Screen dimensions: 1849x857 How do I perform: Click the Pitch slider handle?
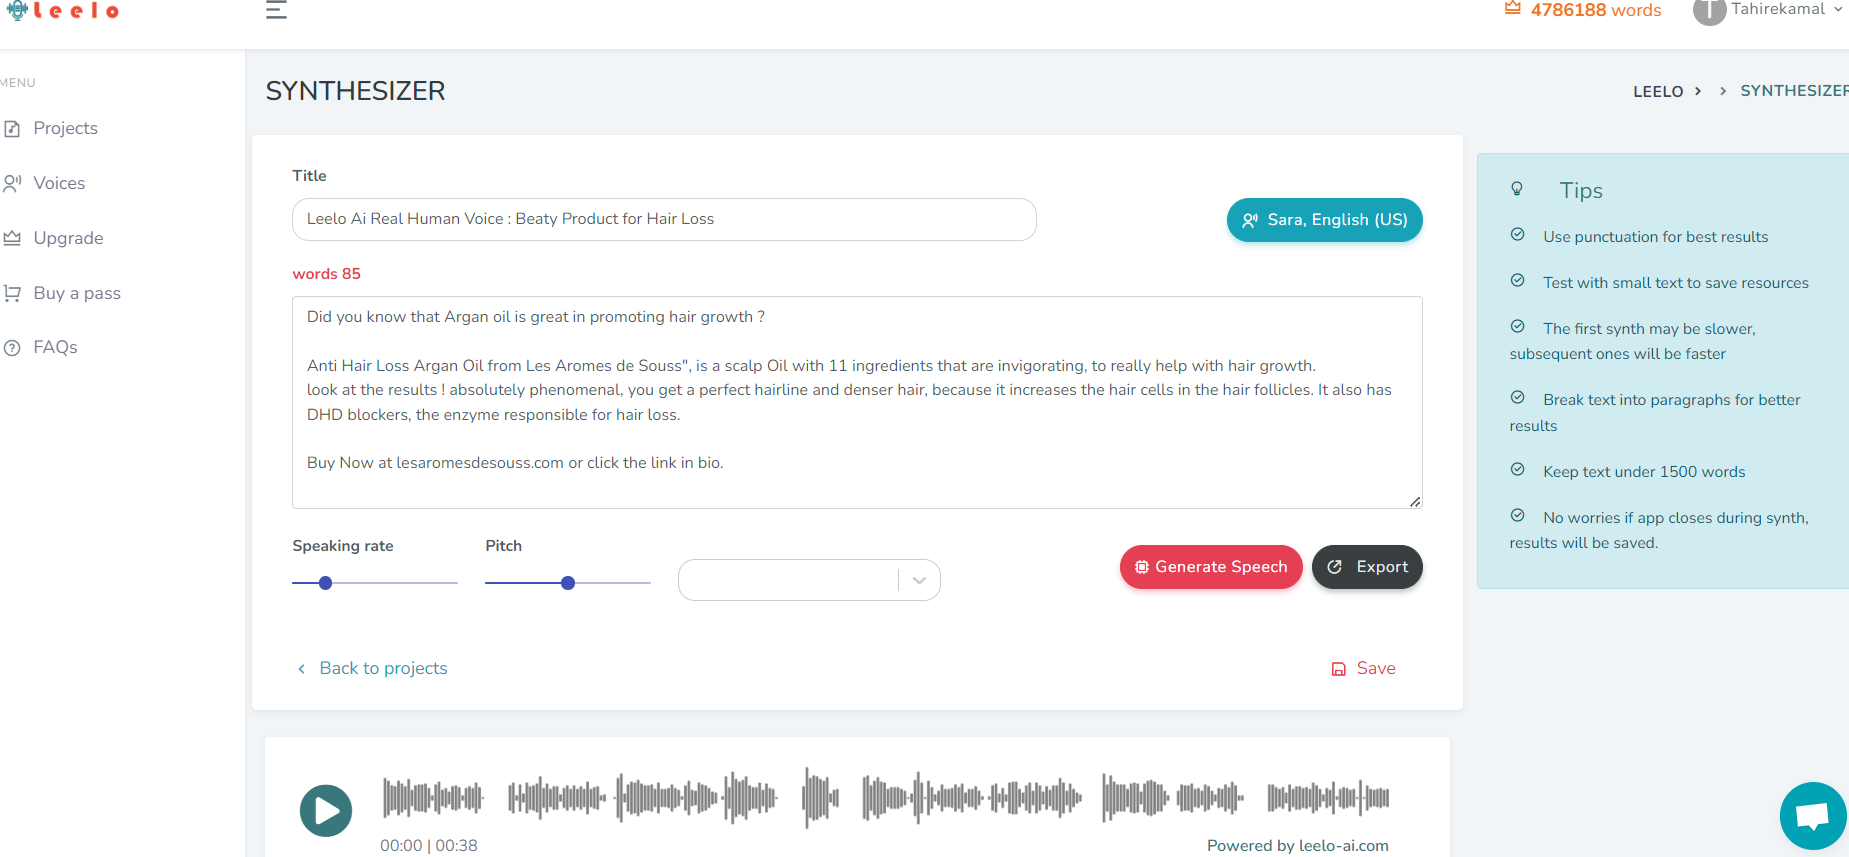click(568, 583)
